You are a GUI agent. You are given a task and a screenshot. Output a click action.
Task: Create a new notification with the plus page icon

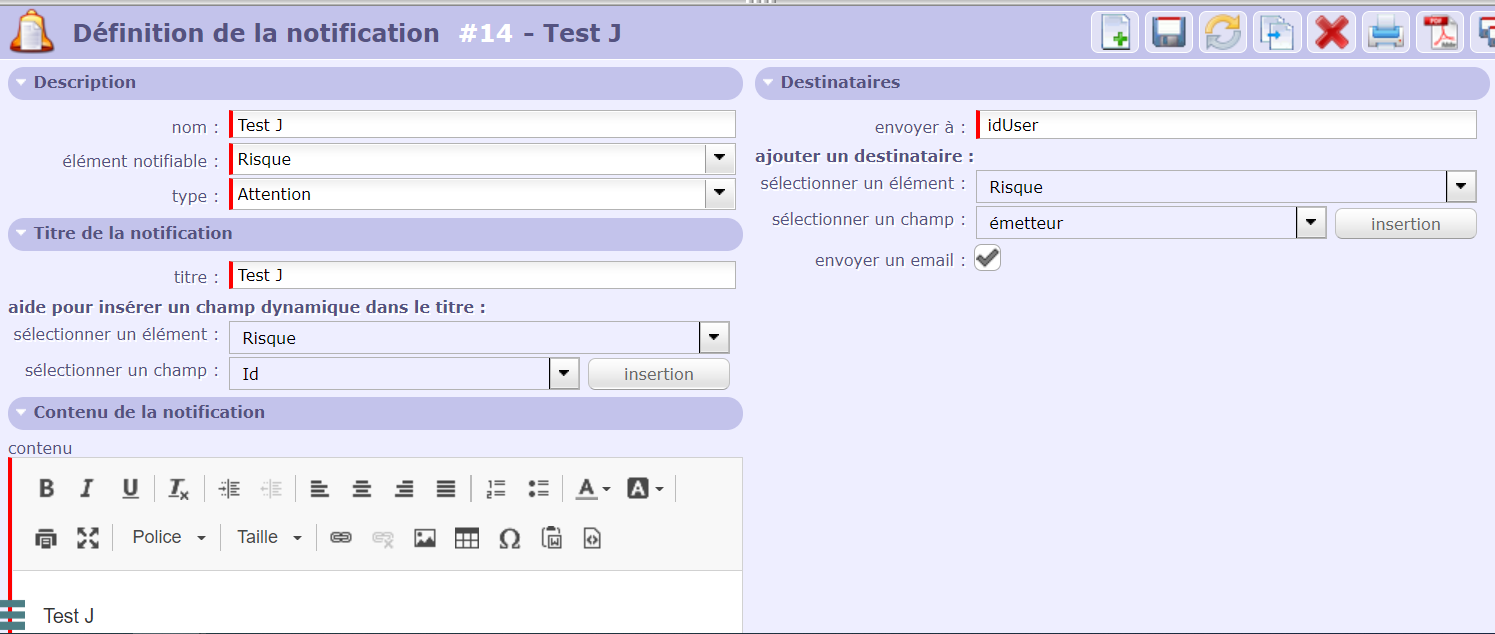pos(1114,33)
